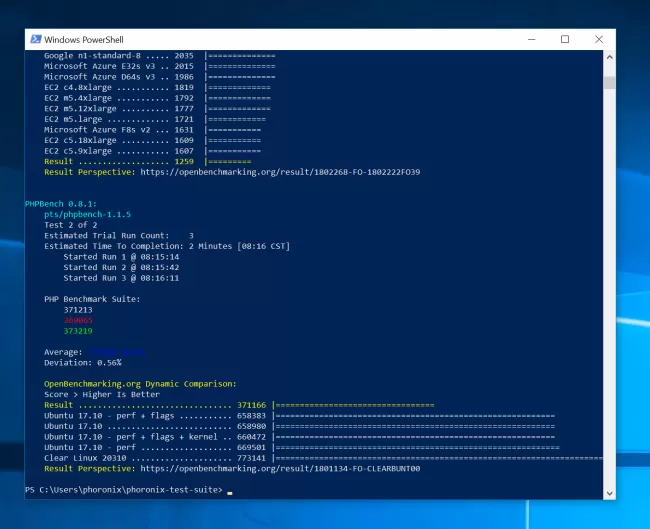Click the PowerShell icon in the title bar
The height and width of the screenshot is (529, 650).
[x=36, y=39]
